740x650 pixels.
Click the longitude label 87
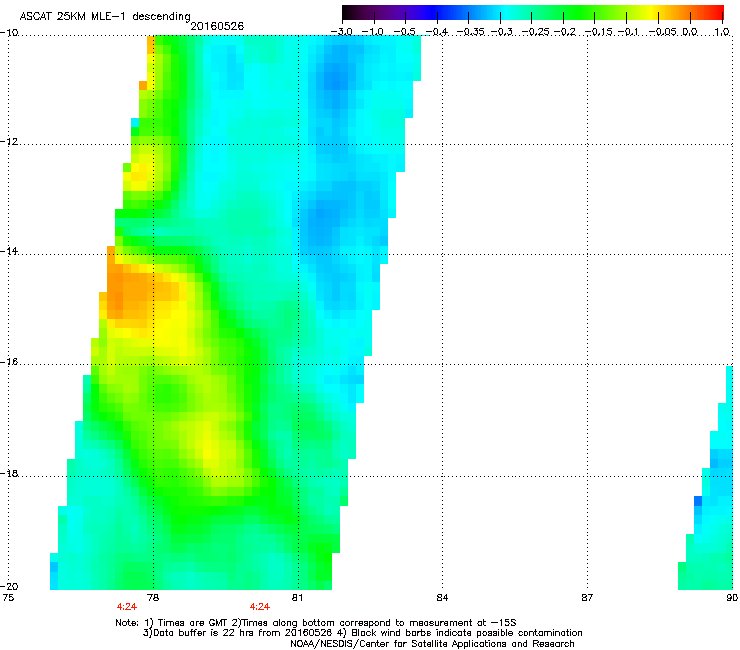pyautogui.click(x=587, y=598)
